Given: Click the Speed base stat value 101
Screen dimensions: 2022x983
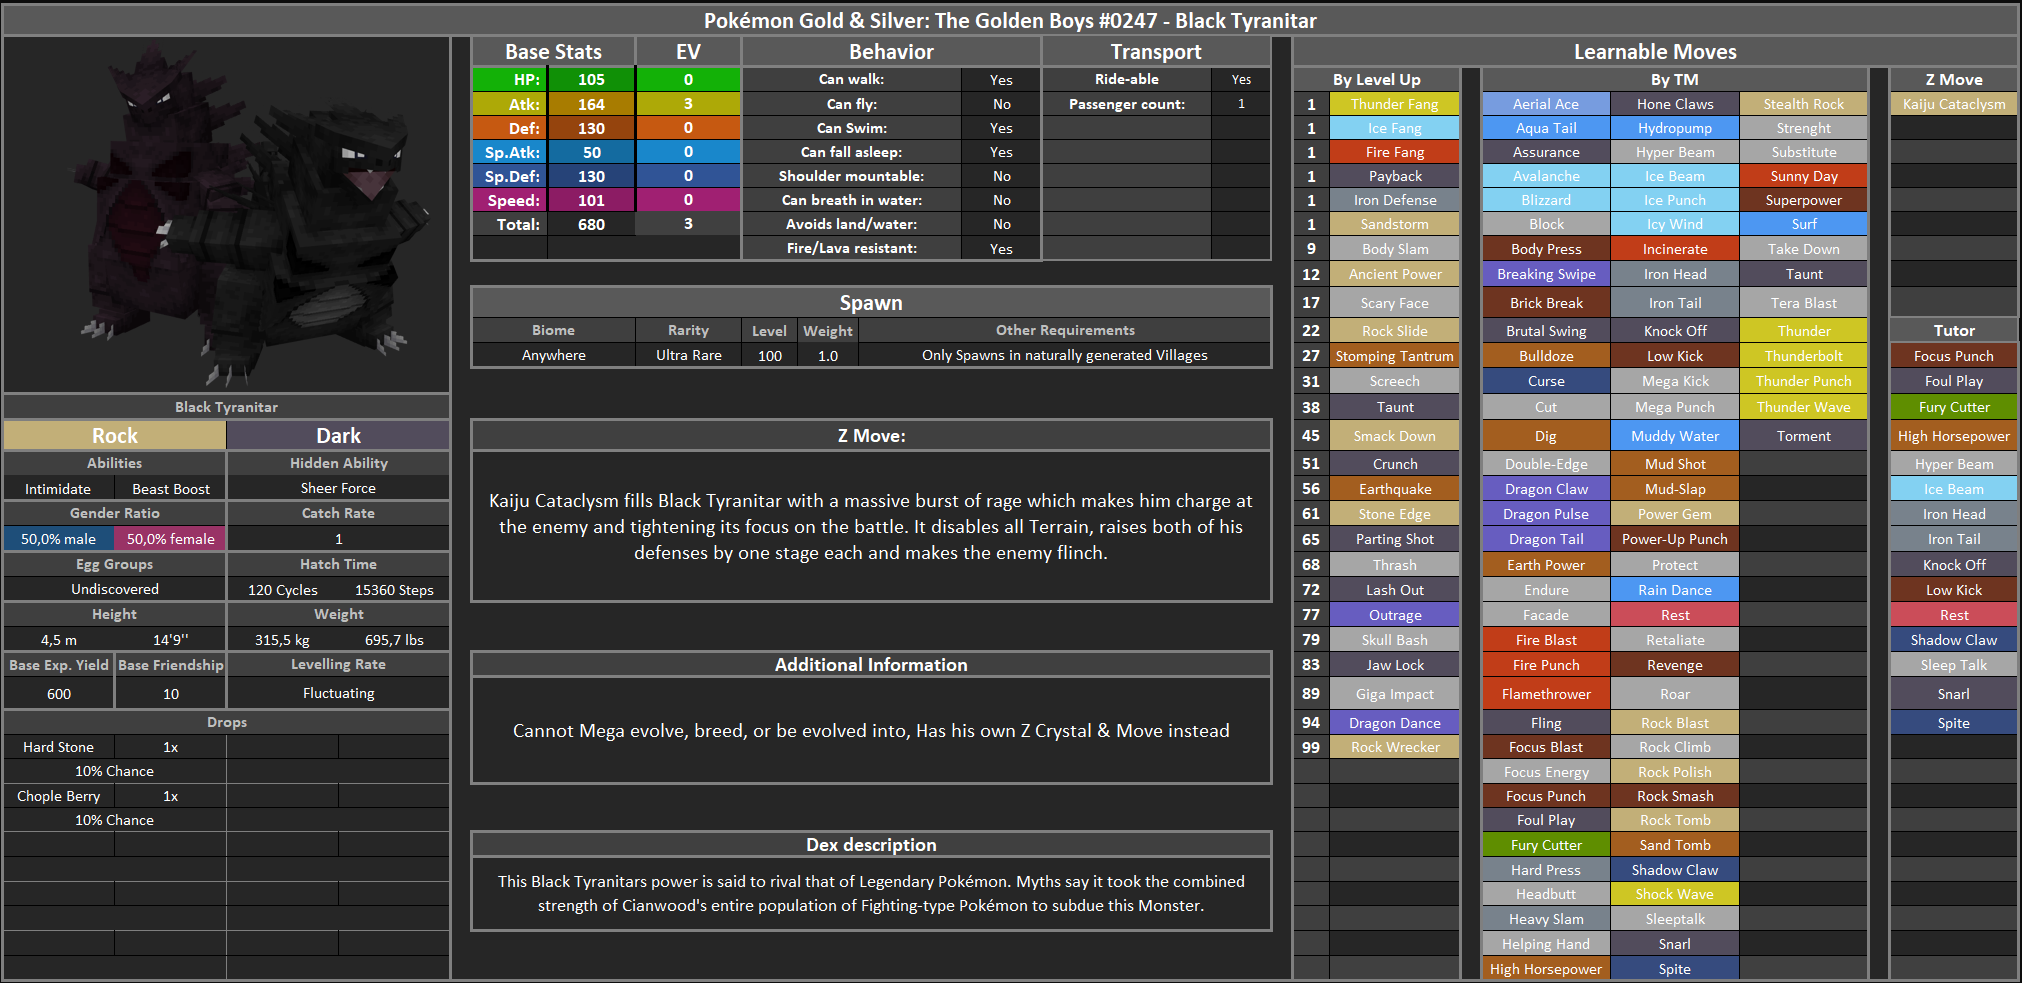Looking at the screenshot, I should (x=591, y=200).
